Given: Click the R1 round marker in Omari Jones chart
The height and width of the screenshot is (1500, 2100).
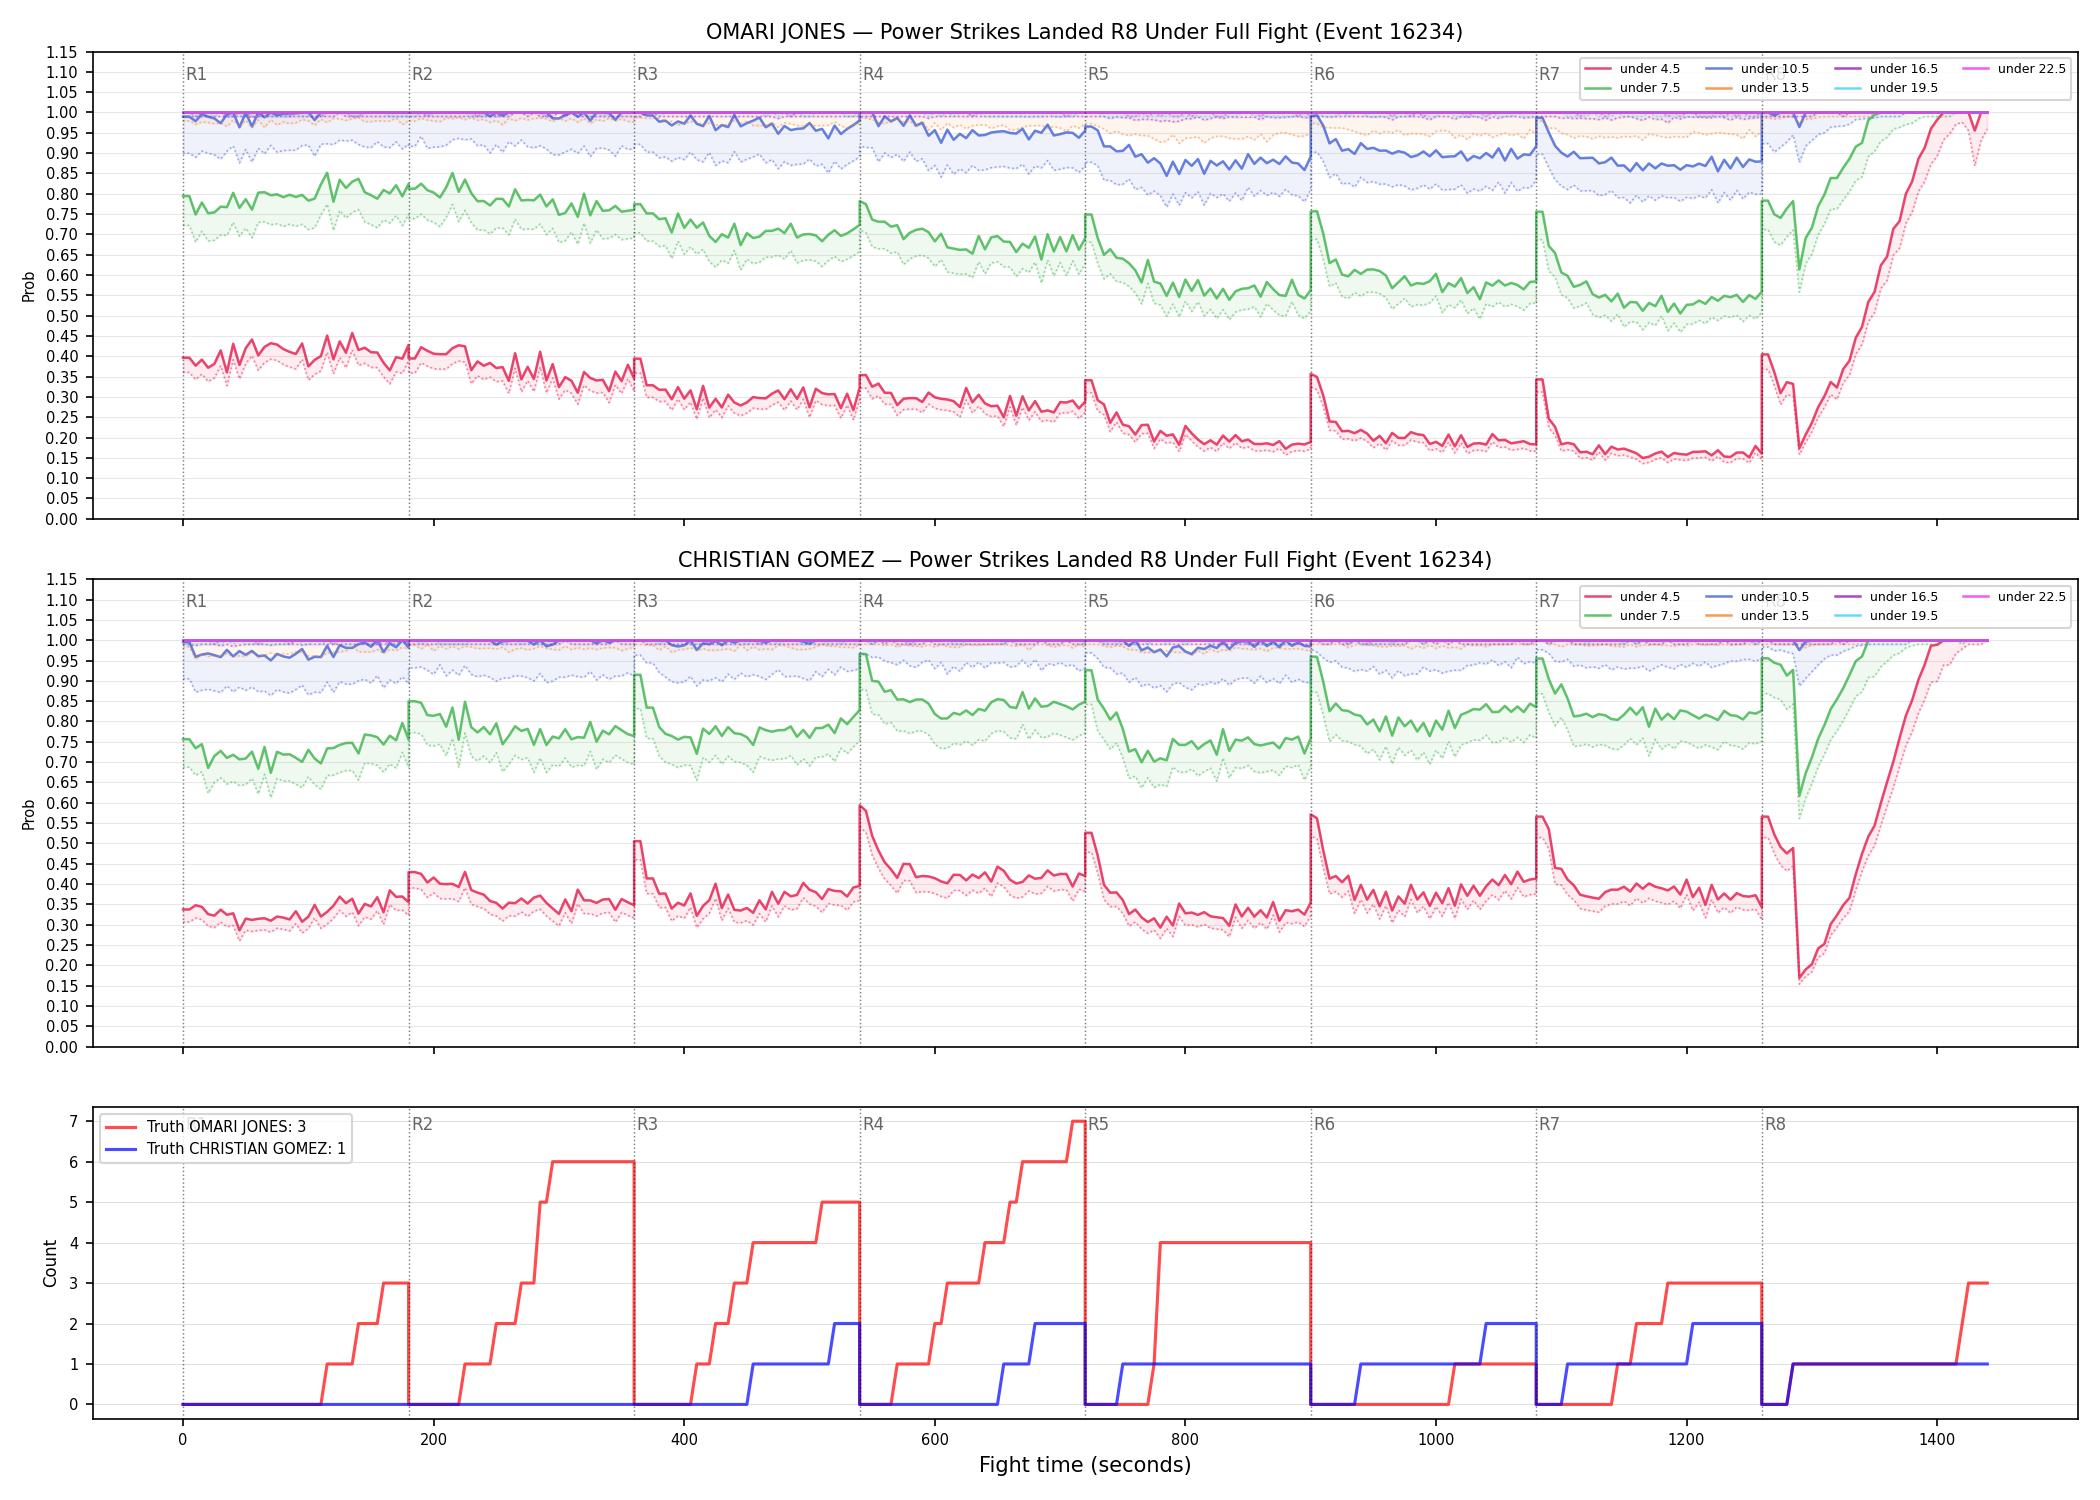Looking at the screenshot, I should (196, 74).
